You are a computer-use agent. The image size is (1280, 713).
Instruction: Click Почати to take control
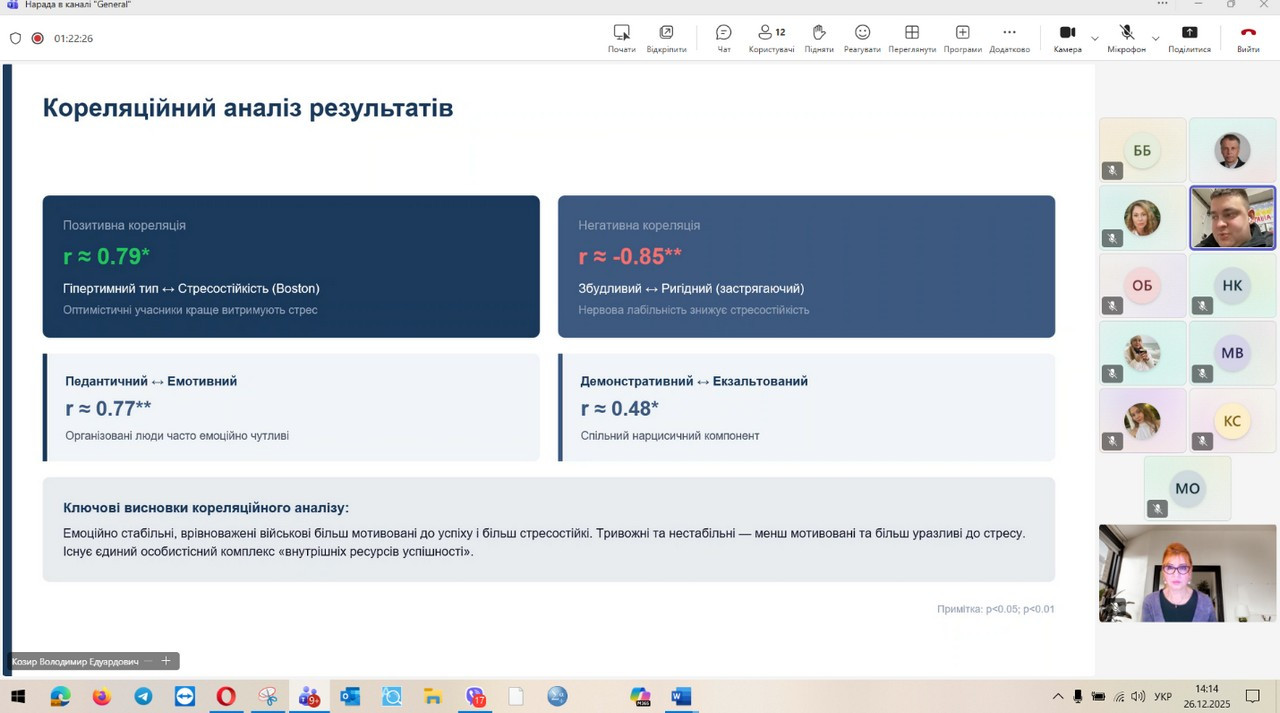pyautogui.click(x=621, y=38)
